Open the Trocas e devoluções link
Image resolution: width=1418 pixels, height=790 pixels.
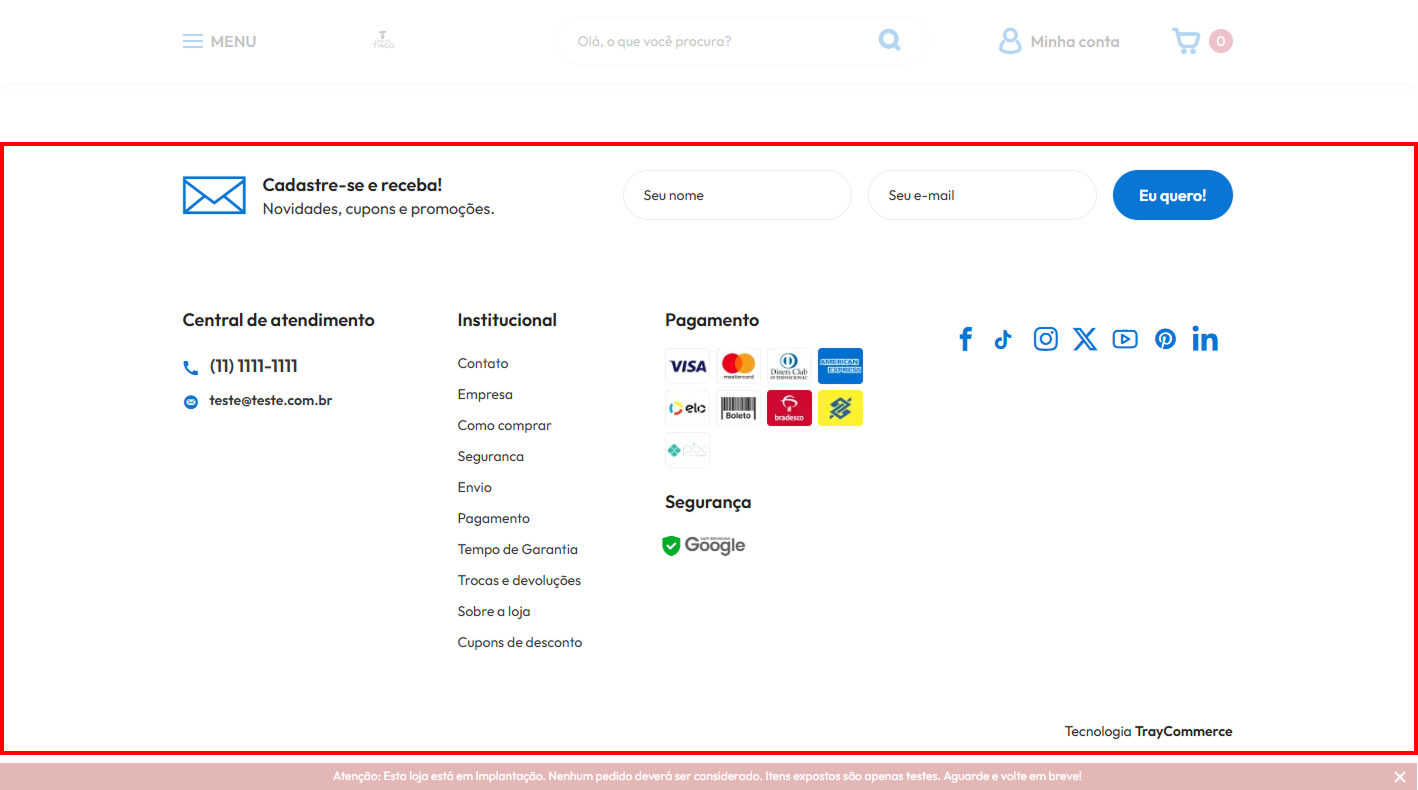pos(519,580)
